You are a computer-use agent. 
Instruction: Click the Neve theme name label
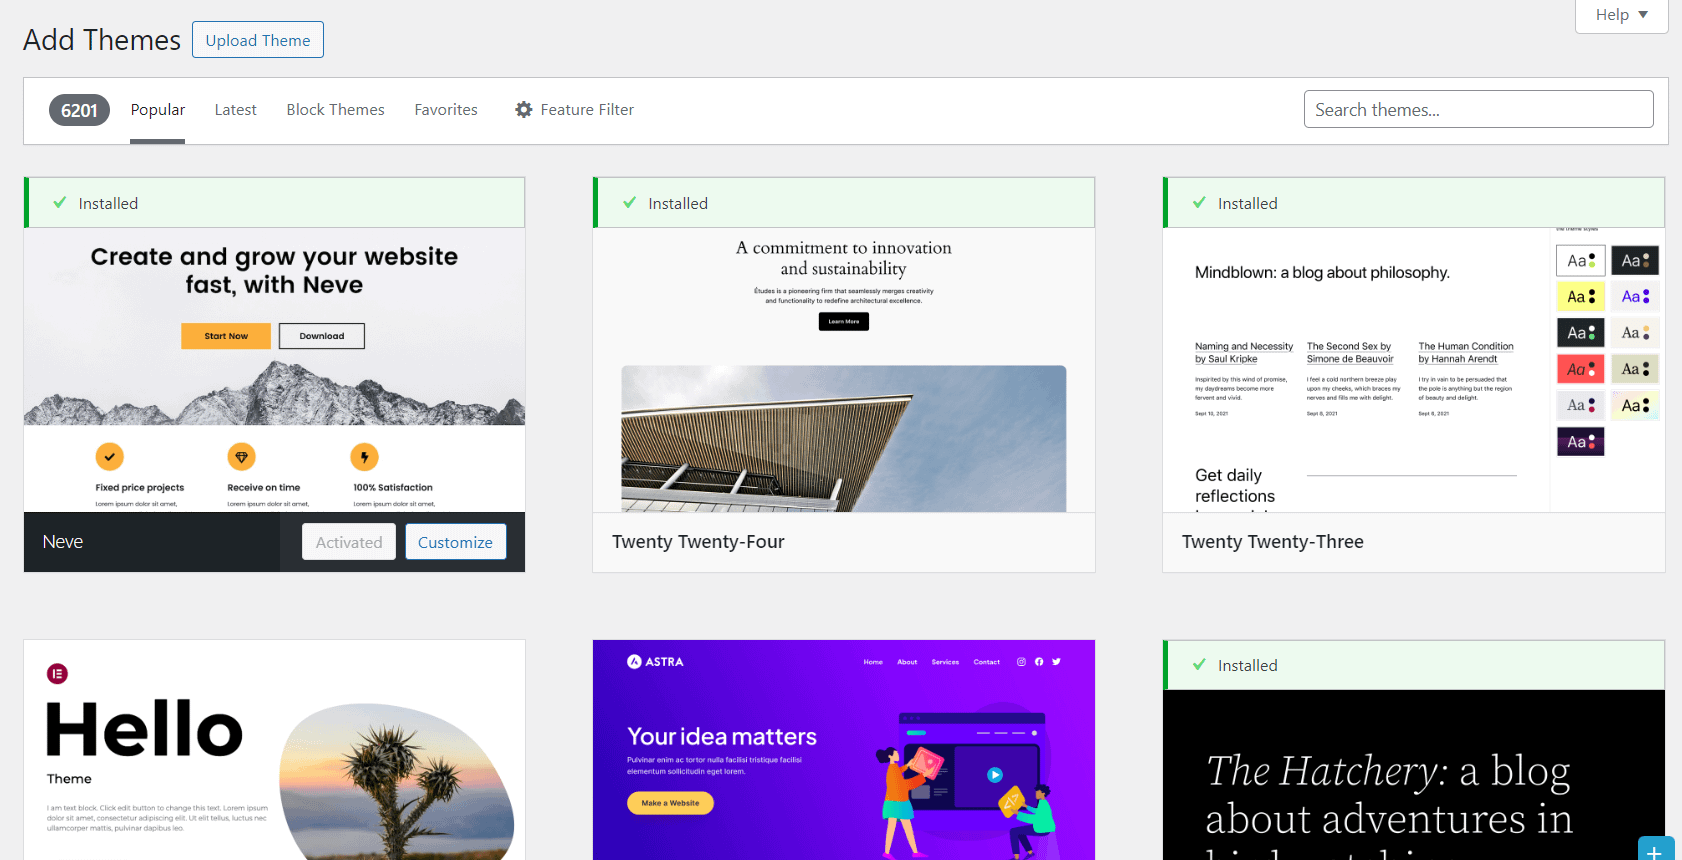[x=63, y=542]
